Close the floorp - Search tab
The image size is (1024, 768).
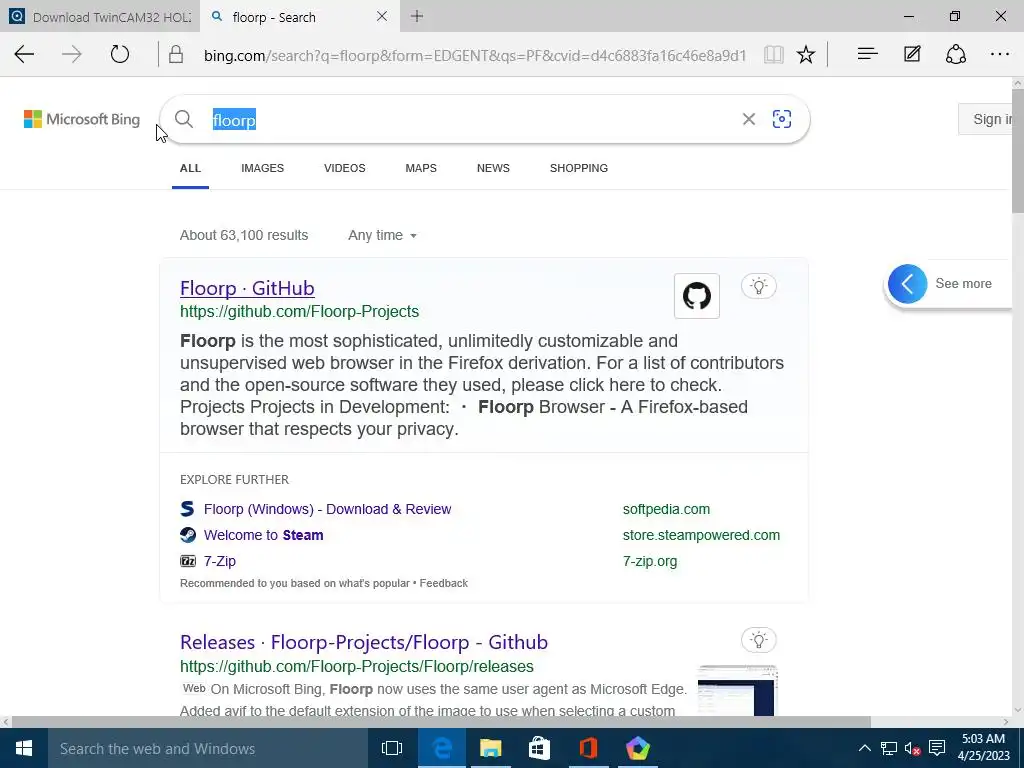[382, 16]
